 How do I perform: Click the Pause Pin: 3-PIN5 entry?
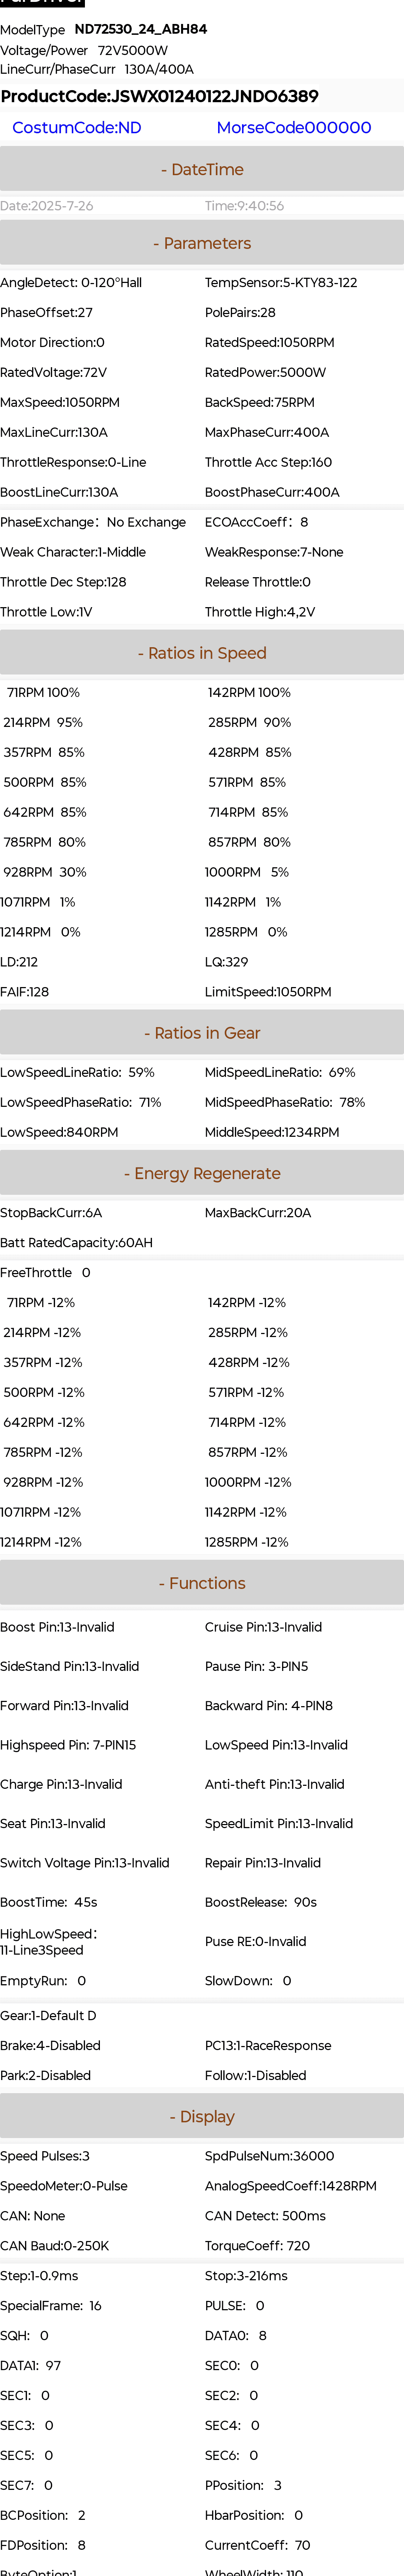point(256,1666)
